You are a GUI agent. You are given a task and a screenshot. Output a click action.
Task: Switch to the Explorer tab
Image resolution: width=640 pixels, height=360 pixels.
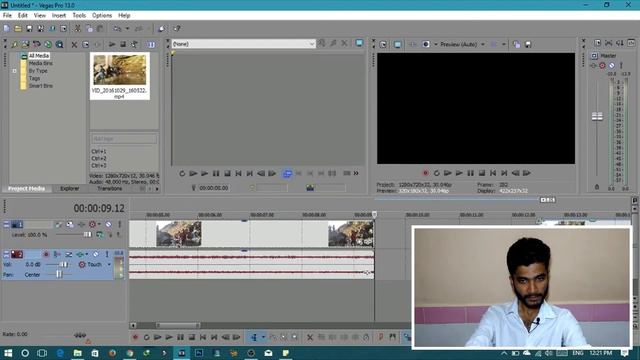click(x=69, y=189)
